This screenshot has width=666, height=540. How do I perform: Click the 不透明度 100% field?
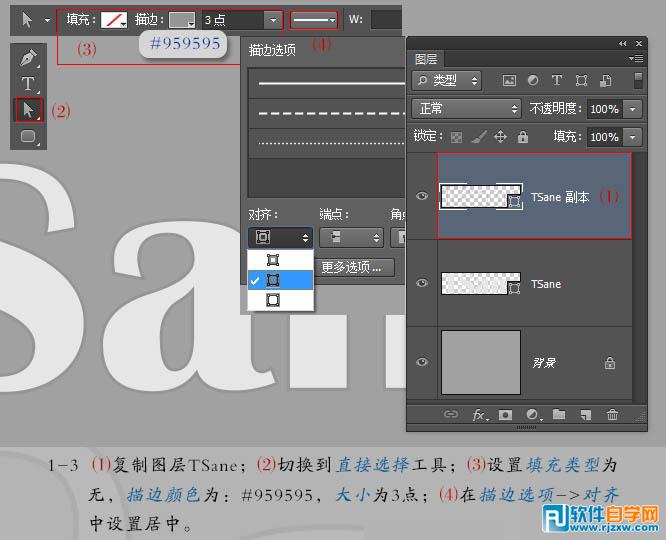604,109
